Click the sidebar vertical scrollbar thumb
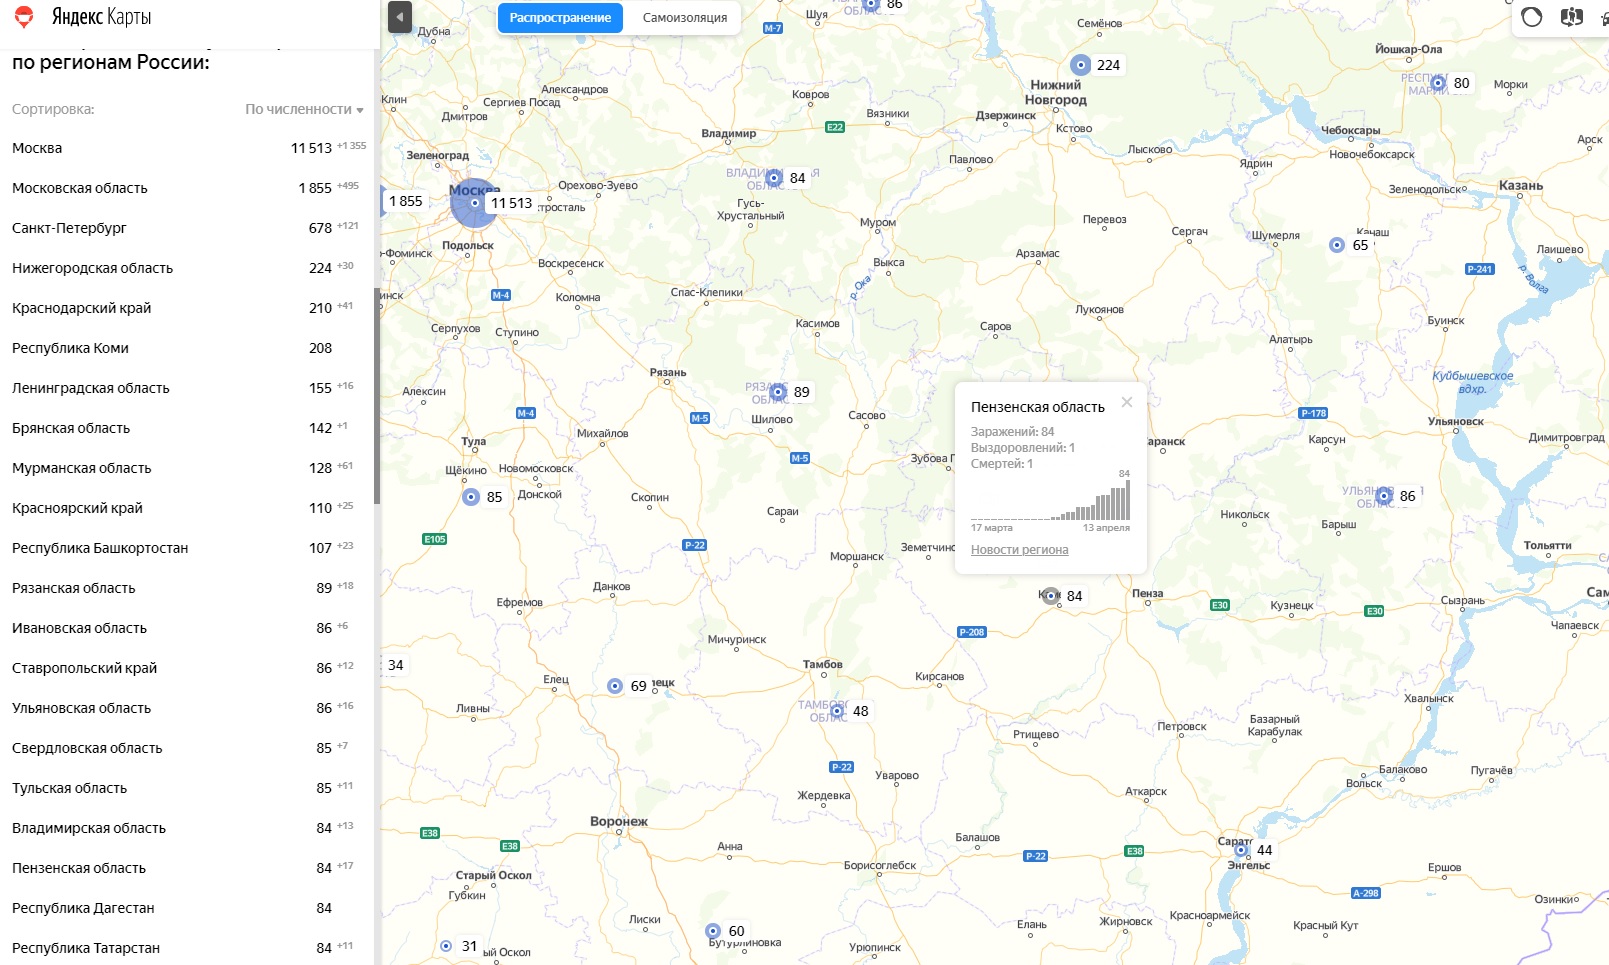1609x965 pixels. tap(377, 396)
